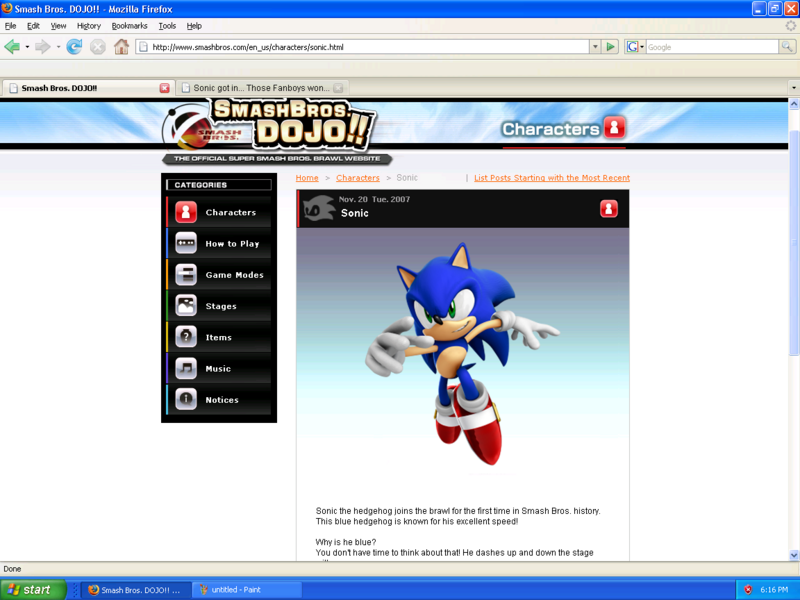Click the vertical scrollbar thumb
The width and height of the screenshot is (800, 600).
click(x=794, y=243)
